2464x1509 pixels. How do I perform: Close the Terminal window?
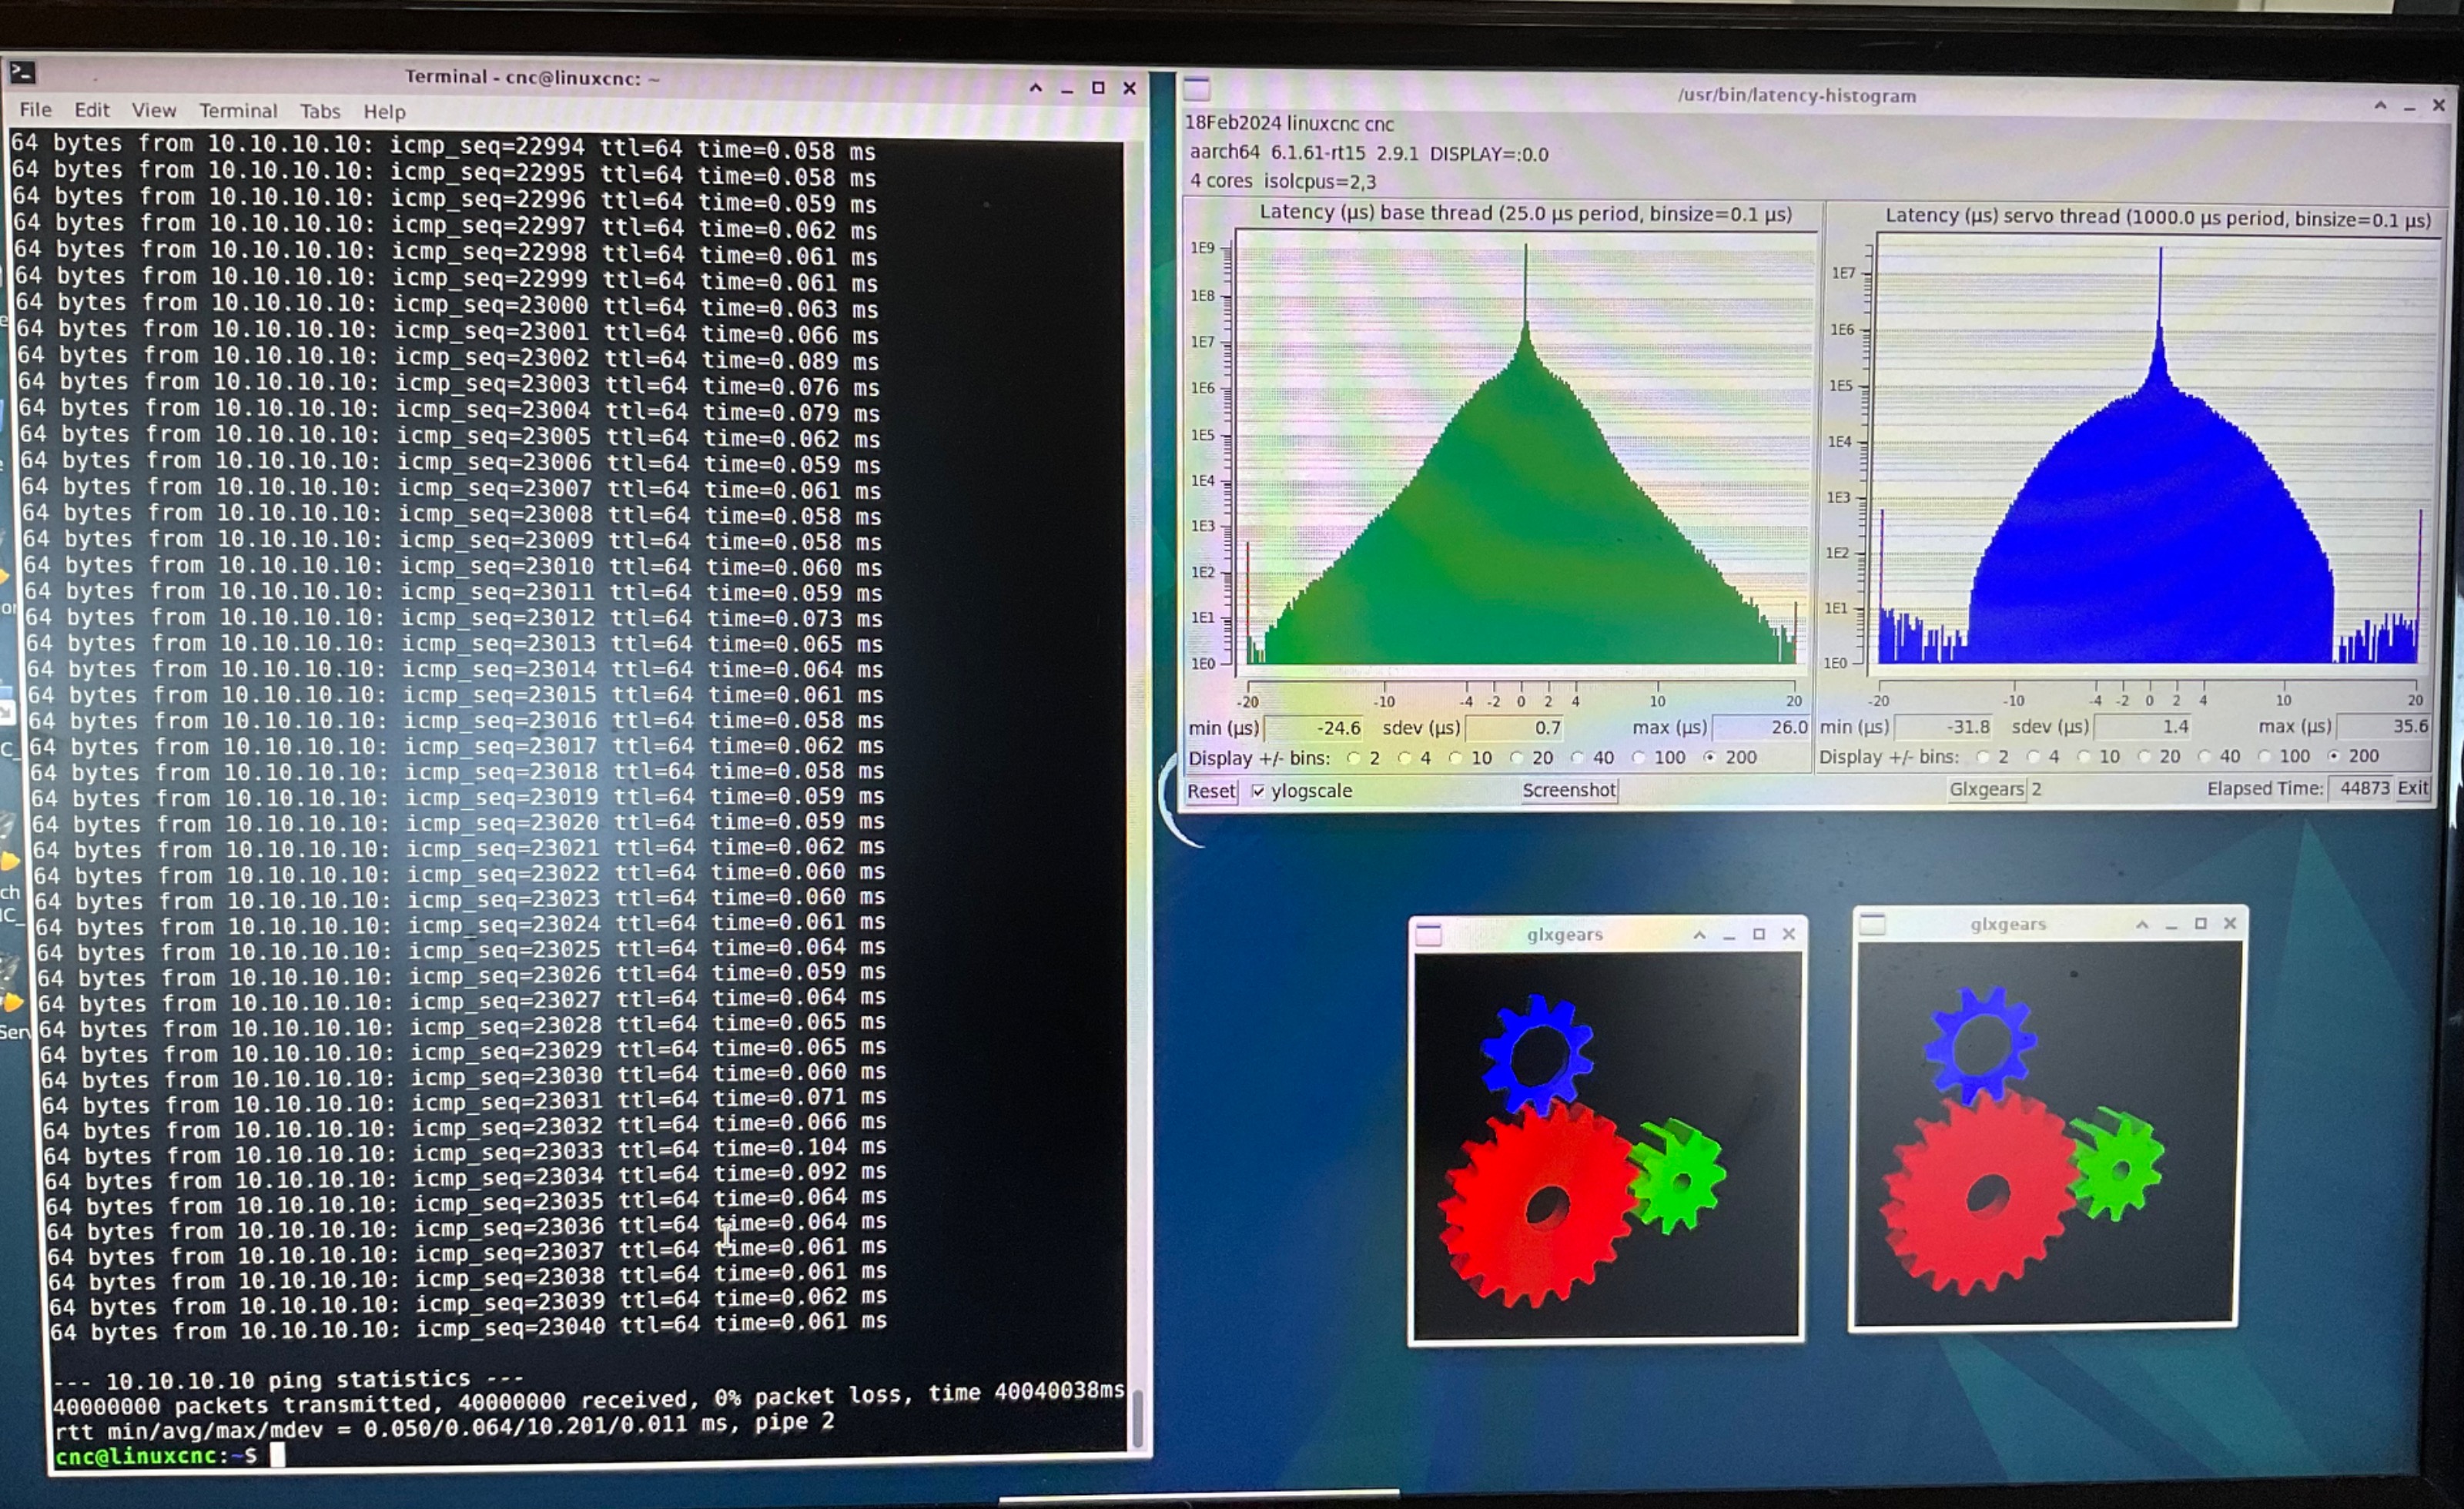click(x=1130, y=88)
